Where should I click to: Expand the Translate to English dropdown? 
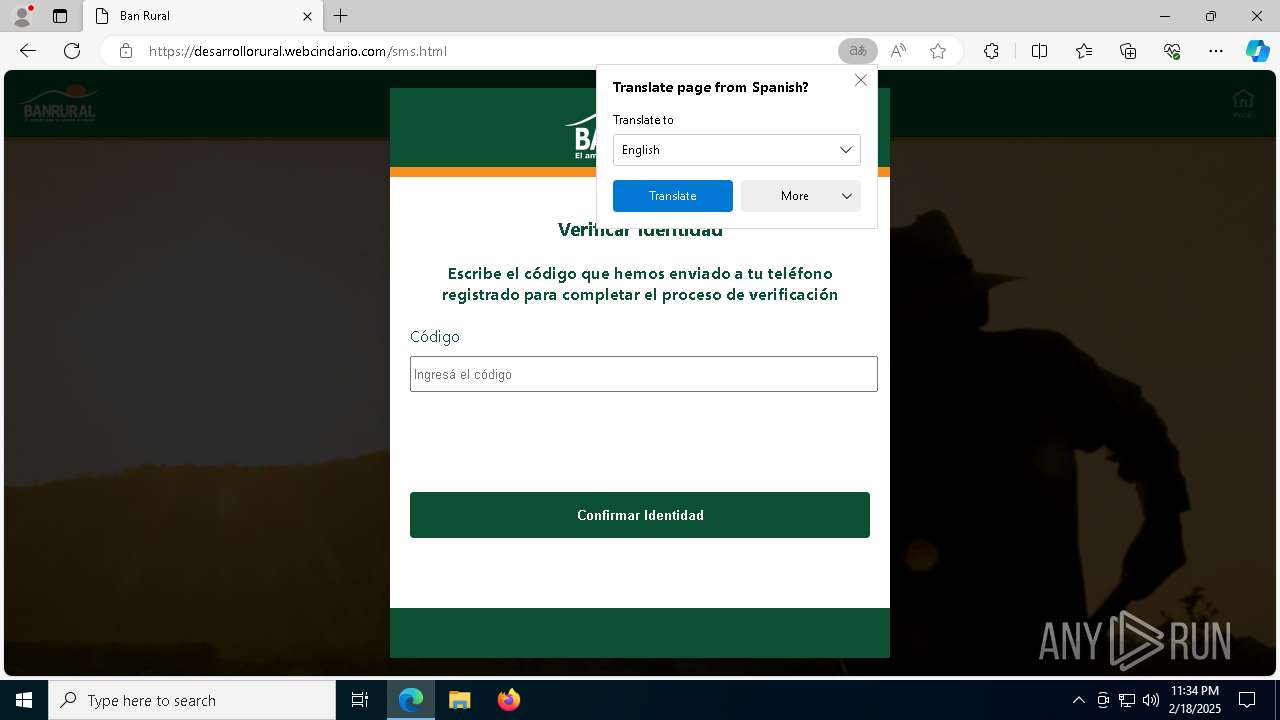point(737,150)
